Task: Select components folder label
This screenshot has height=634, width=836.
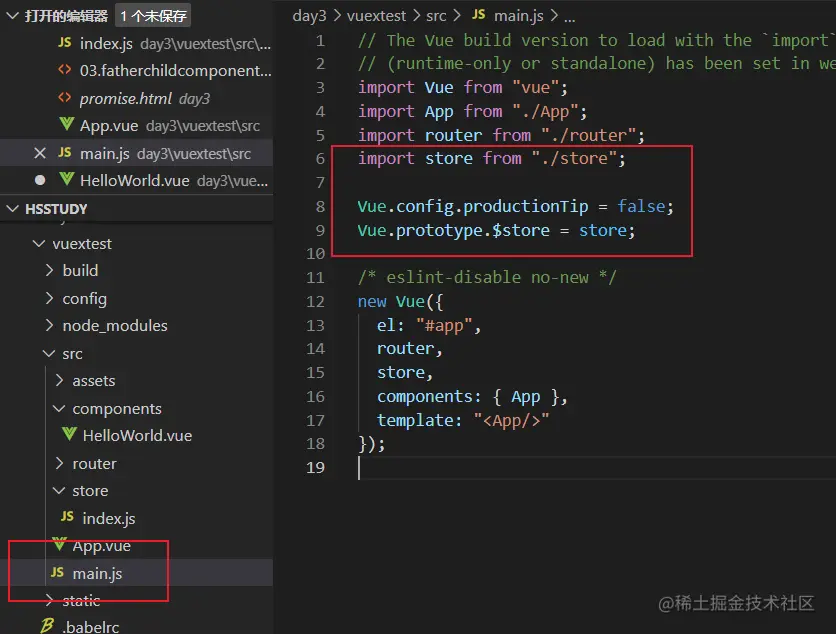Action: (117, 409)
